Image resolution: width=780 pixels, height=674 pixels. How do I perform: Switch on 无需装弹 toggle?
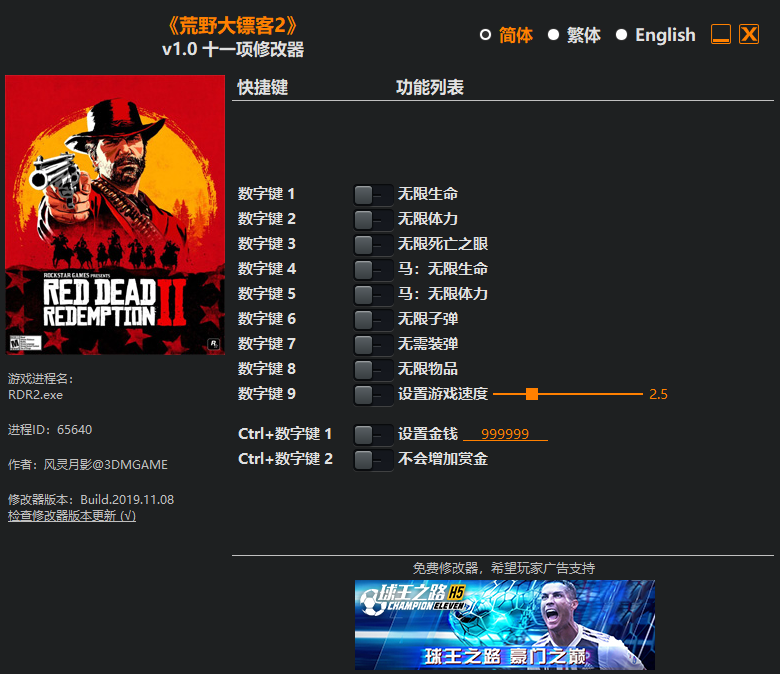click(x=373, y=345)
